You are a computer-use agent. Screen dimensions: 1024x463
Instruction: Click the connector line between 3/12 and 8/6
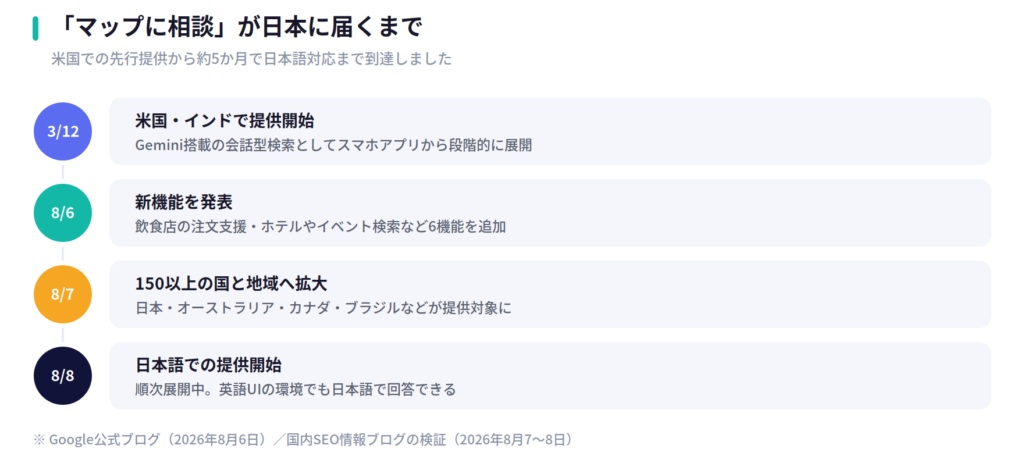tap(63, 172)
